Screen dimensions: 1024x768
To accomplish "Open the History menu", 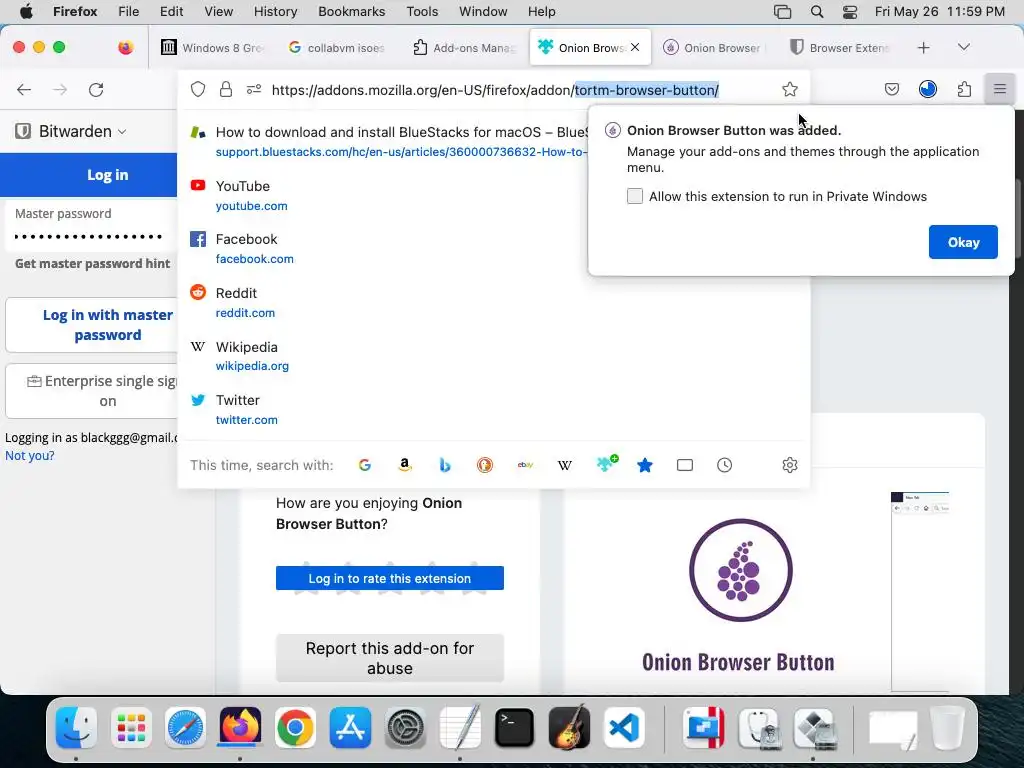I will [x=275, y=12].
